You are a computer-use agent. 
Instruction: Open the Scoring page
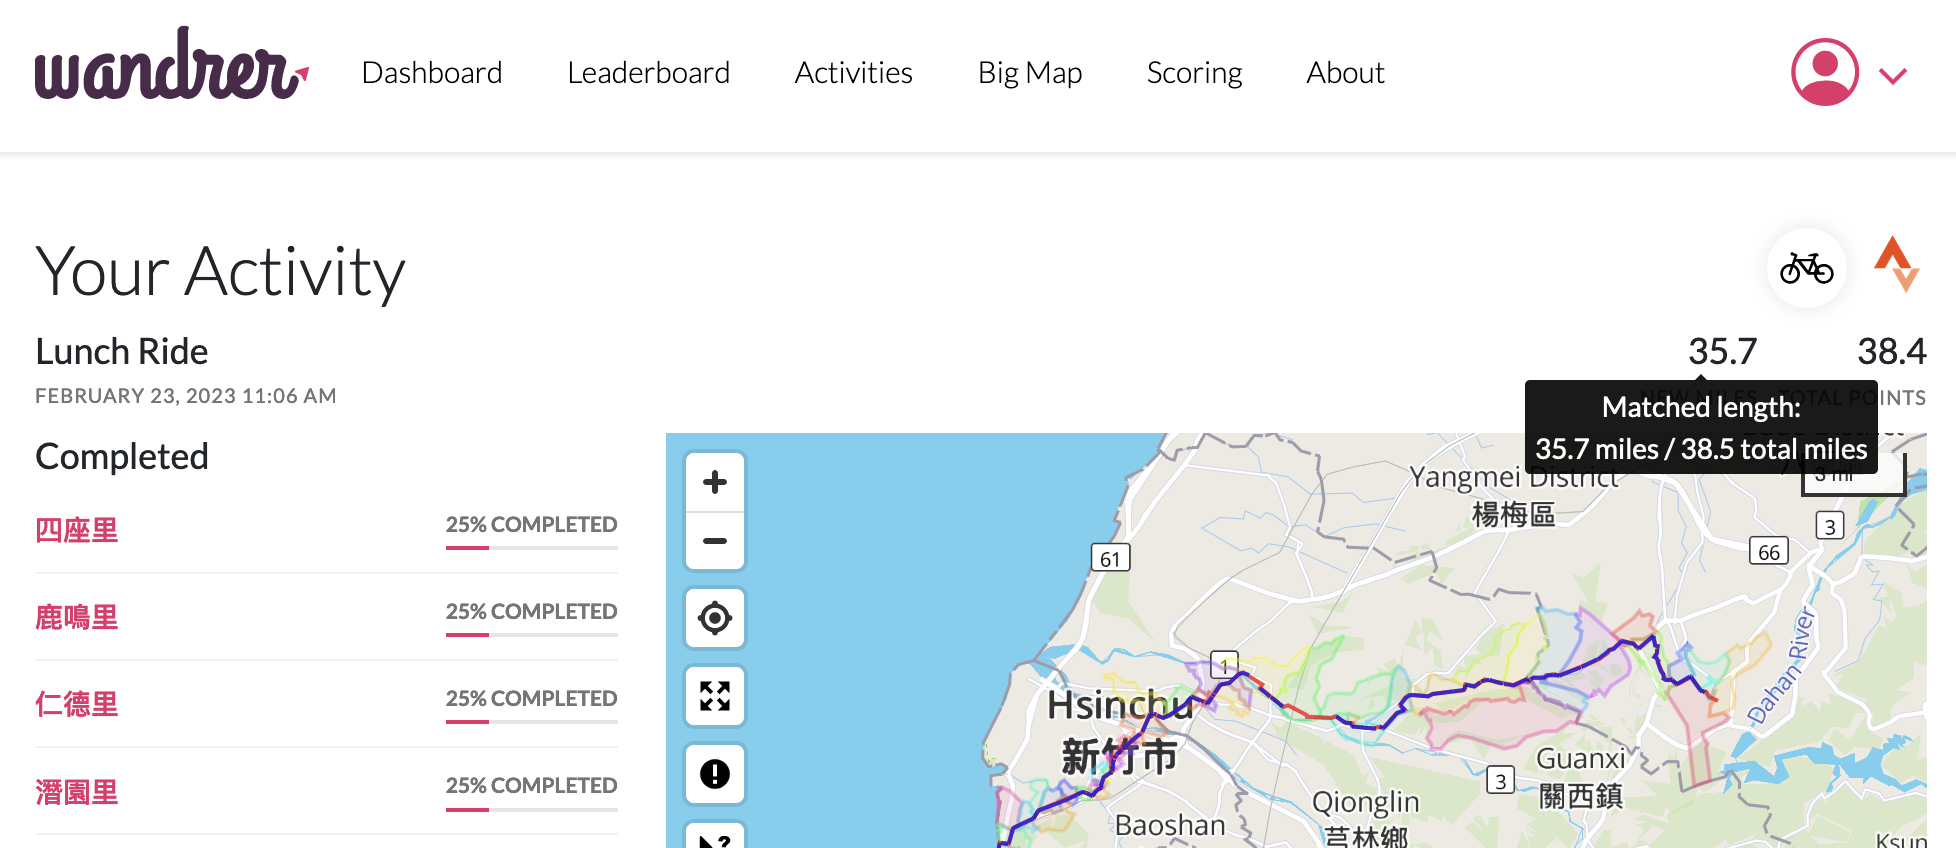point(1194,73)
